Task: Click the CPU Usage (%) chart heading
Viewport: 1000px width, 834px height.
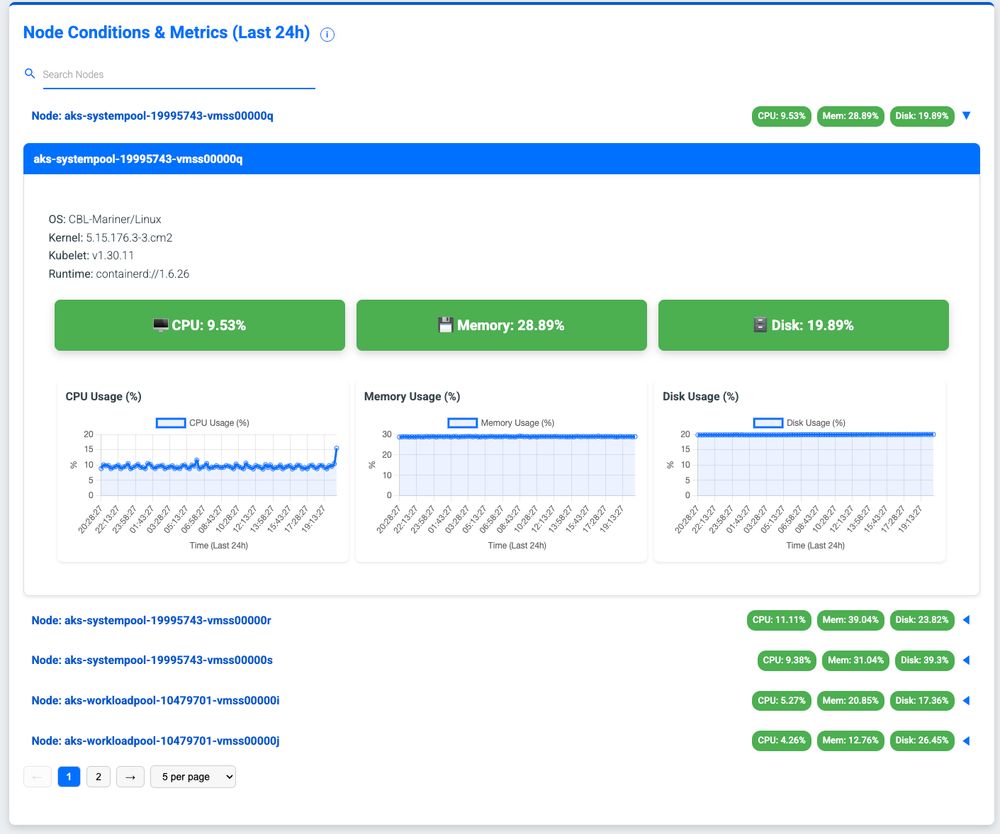Action: 103,397
